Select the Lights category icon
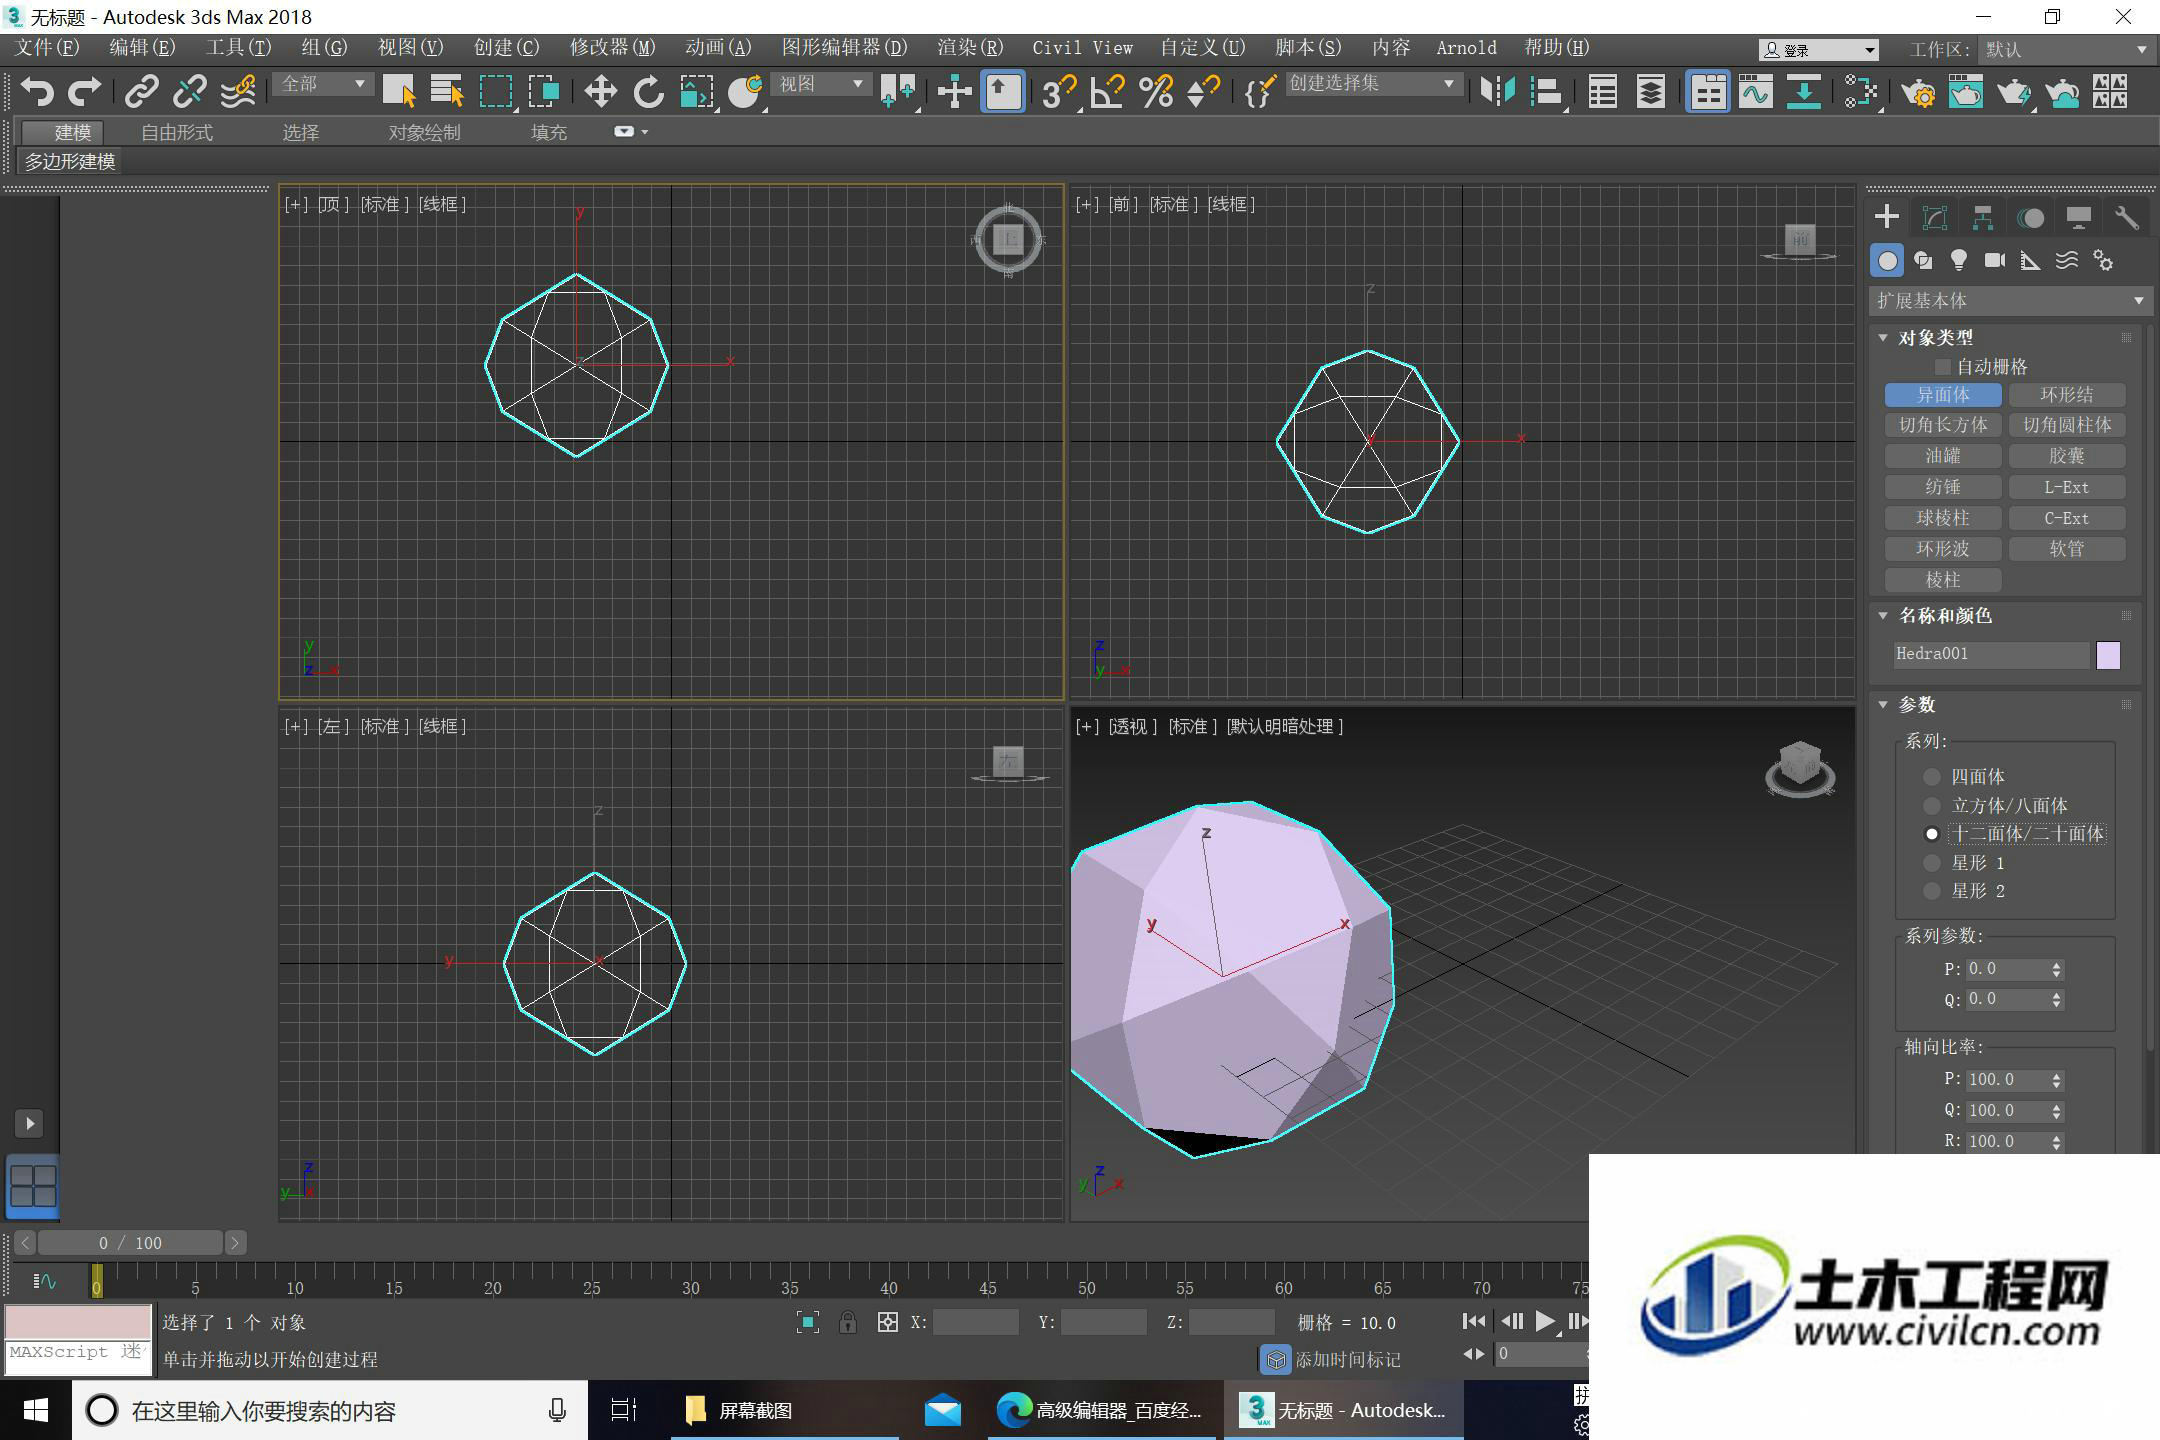 tap(1959, 261)
